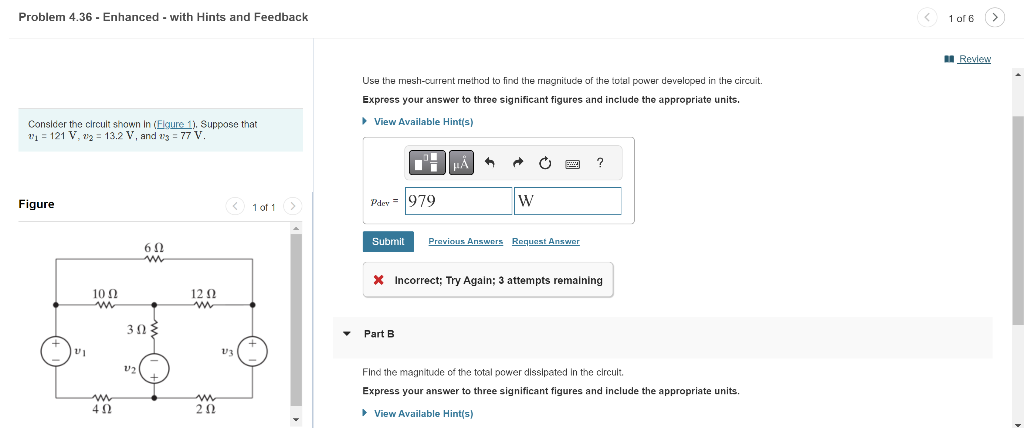Expand View Available Hint(s) for Part B

click(x=423, y=413)
